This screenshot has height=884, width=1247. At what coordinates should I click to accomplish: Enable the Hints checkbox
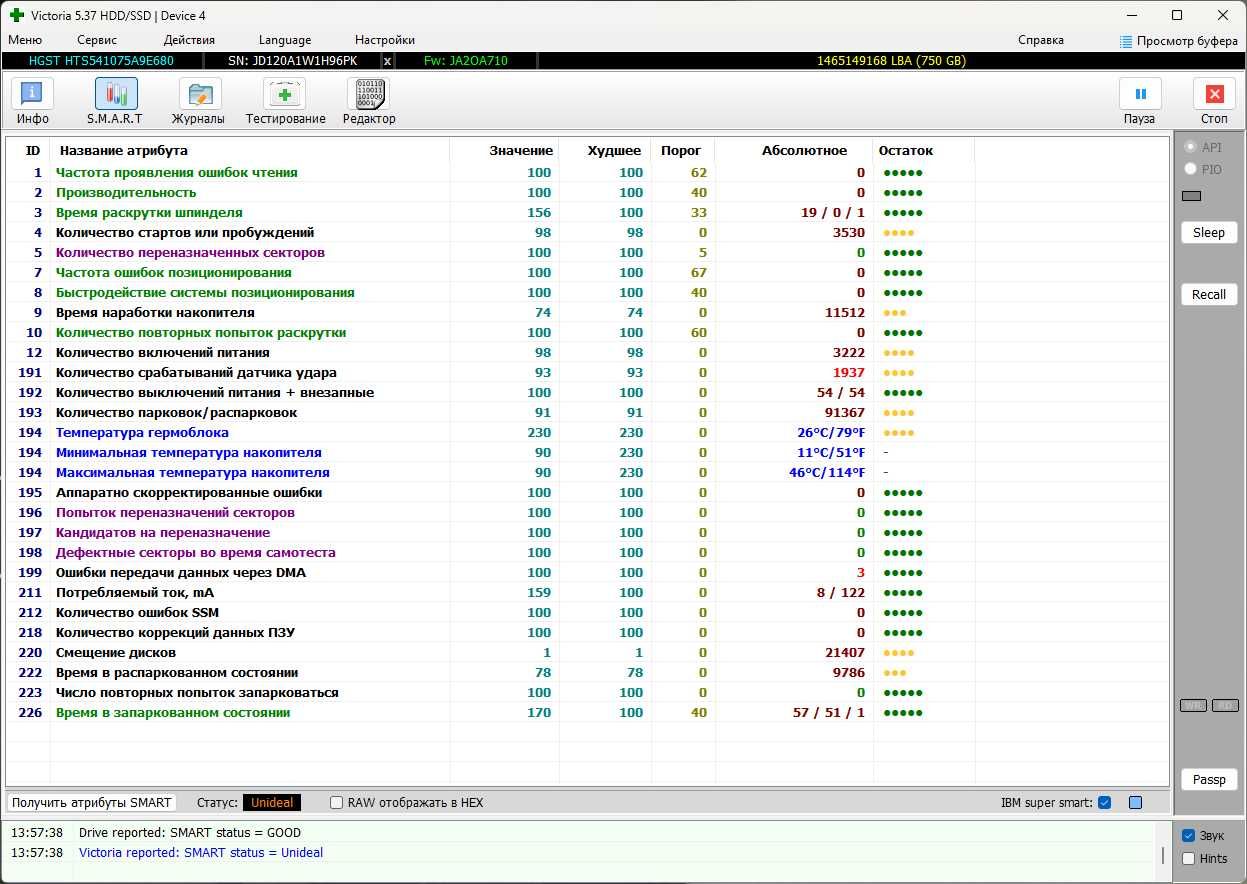(1188, 858)
